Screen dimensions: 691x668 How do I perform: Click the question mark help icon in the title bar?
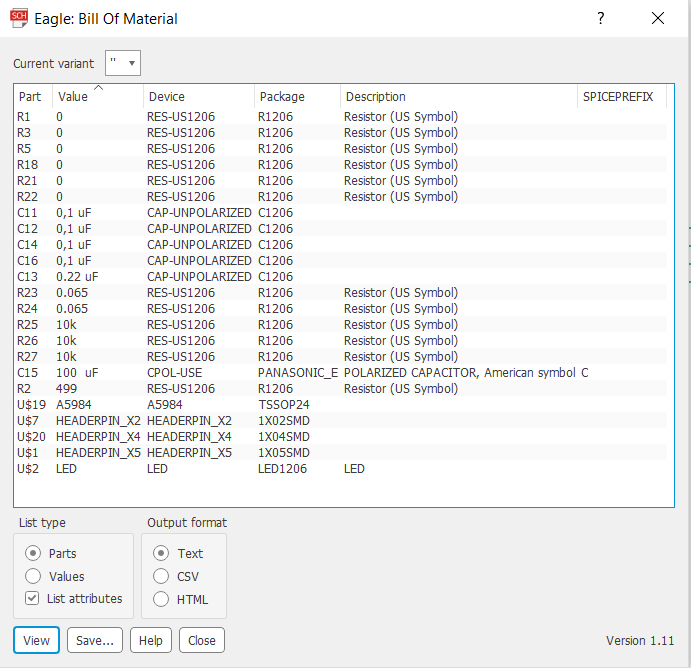(x=601, y=19)
